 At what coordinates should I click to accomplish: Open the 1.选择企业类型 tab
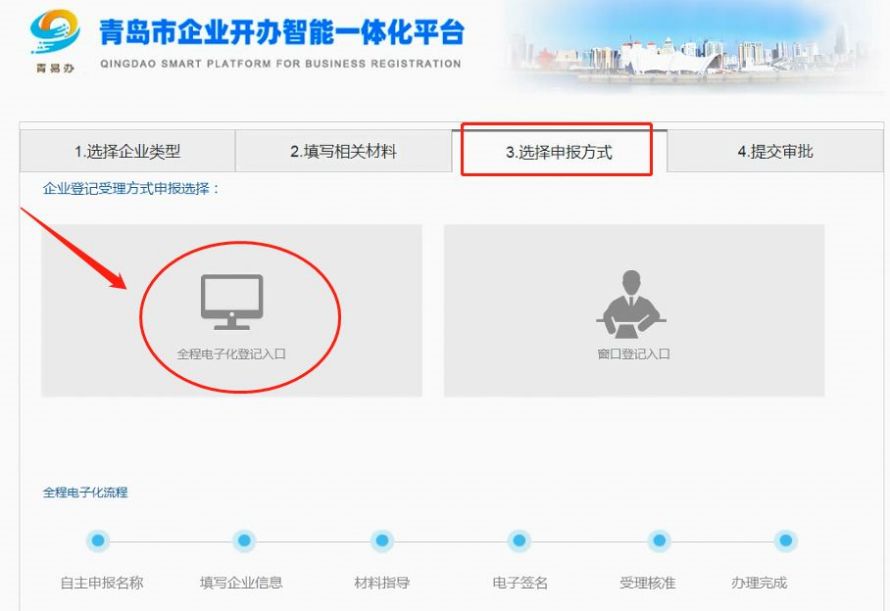127,152
